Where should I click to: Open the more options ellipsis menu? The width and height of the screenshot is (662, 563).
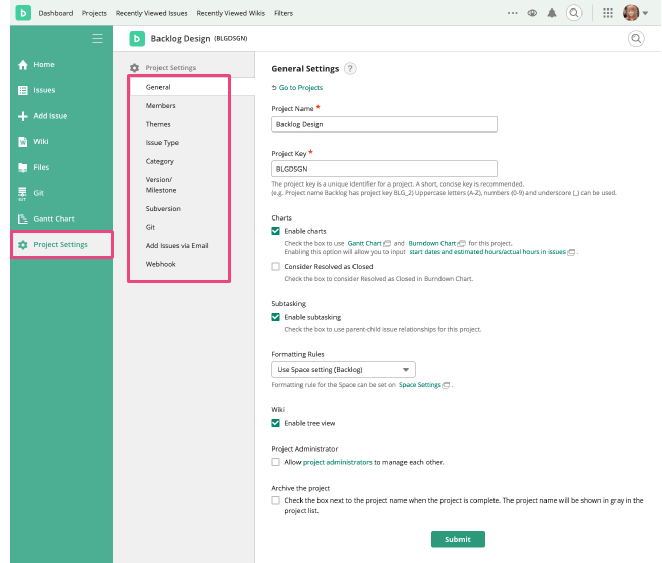pyautogui.click(x=513, y=13)
